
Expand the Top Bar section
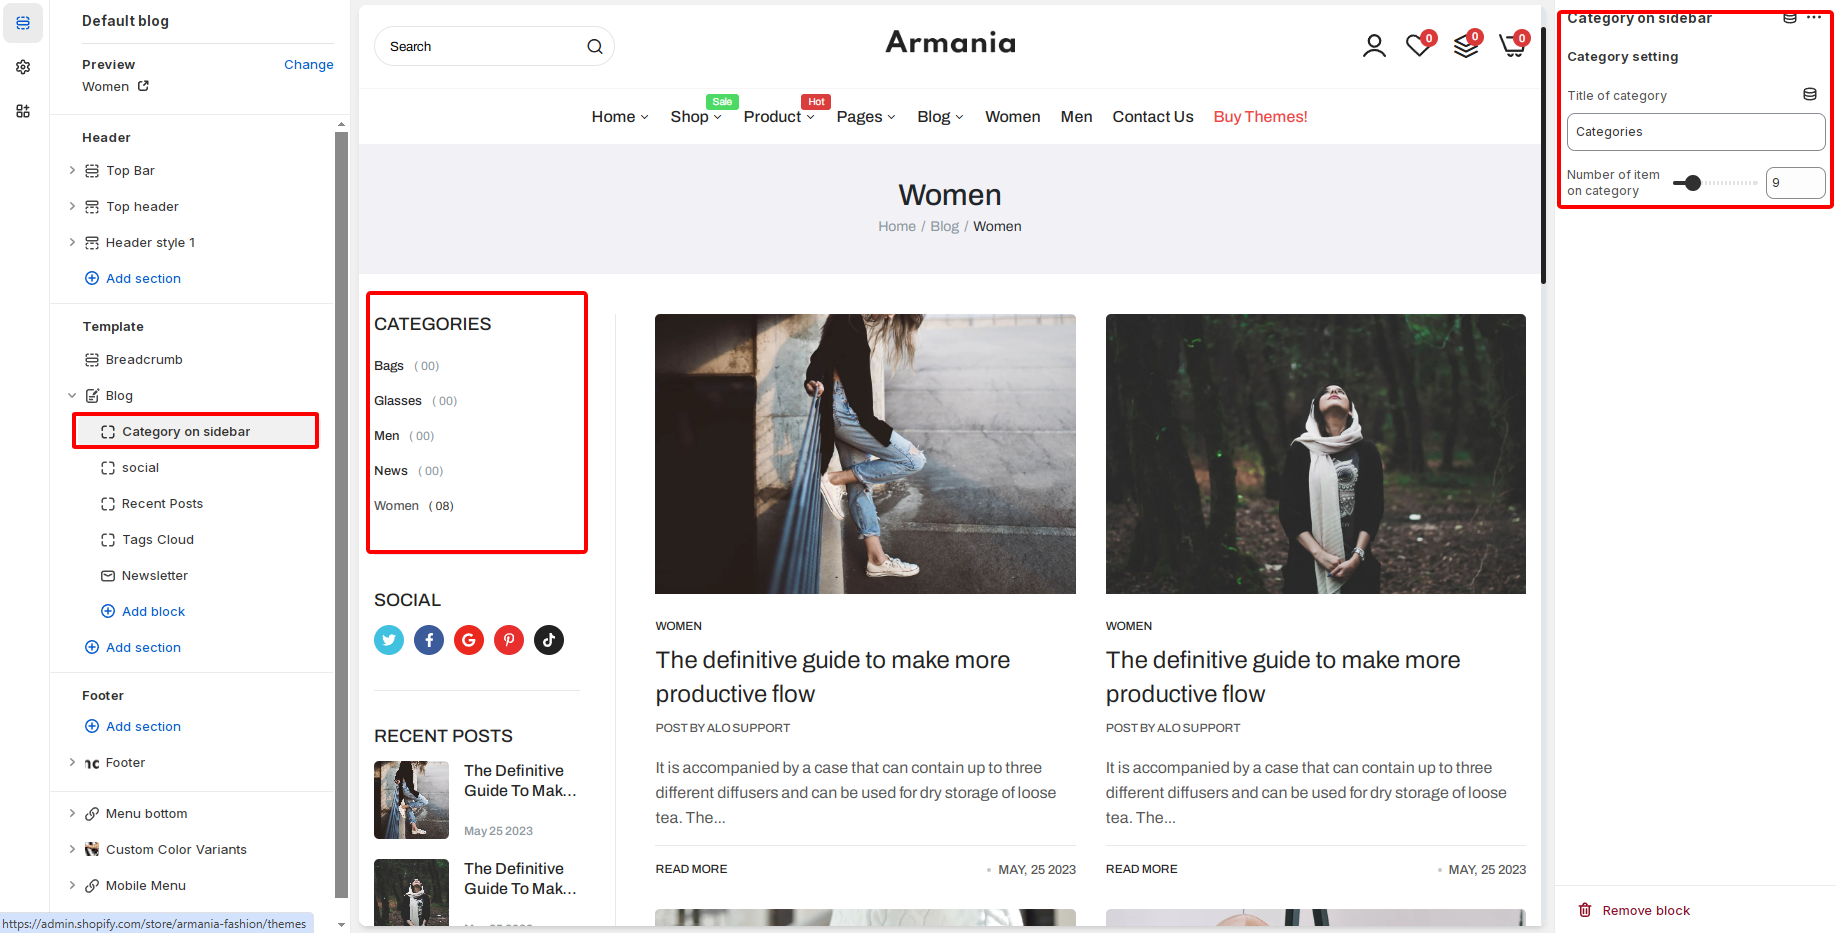point(72,171)
